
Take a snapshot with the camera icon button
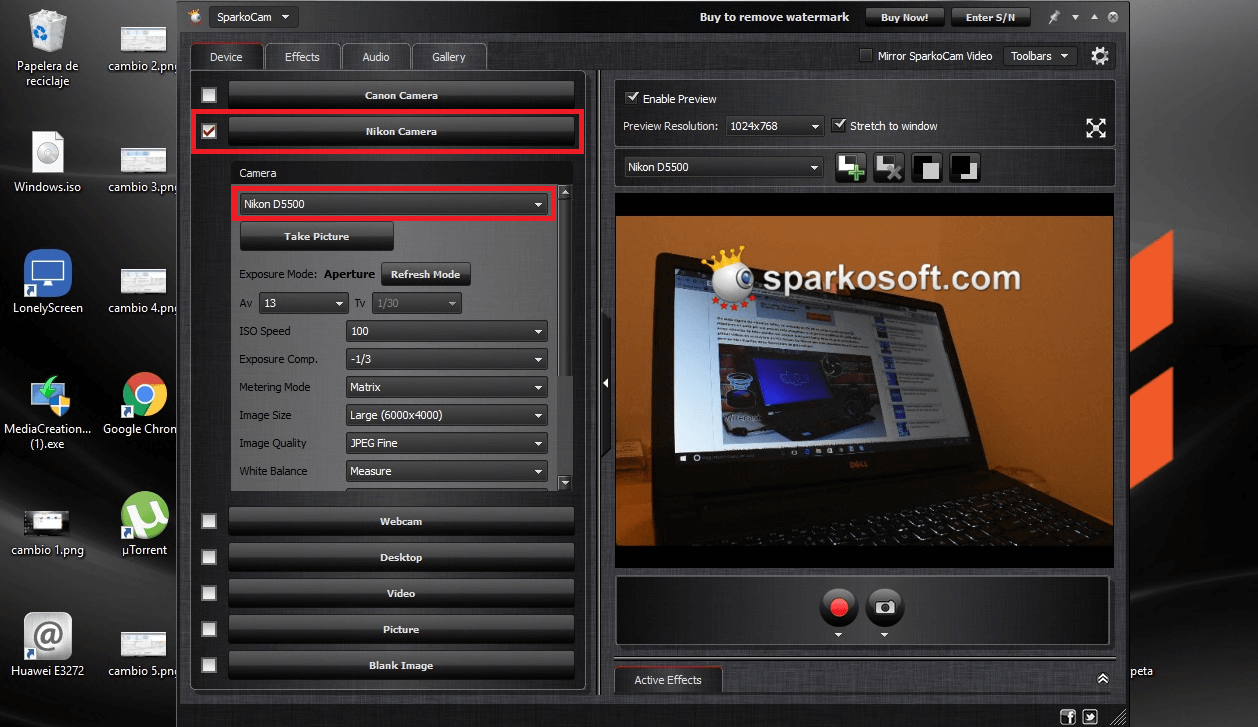[884, 606]
